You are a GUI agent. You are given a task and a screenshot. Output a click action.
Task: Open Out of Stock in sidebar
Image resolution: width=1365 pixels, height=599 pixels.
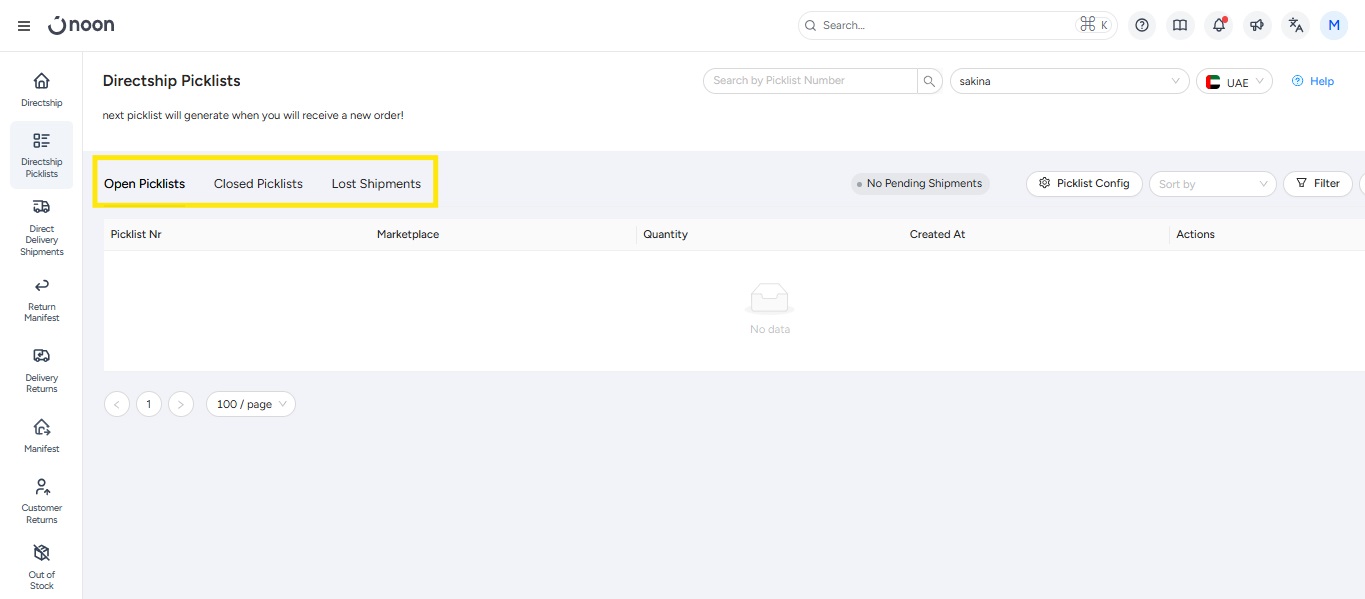coord(41,566)
